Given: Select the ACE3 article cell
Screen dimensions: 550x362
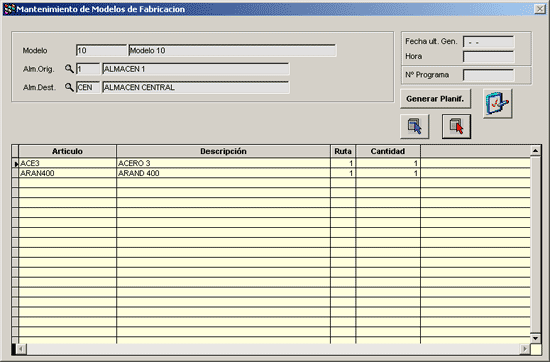Looking at the screenshot, I should pos(67,163).
